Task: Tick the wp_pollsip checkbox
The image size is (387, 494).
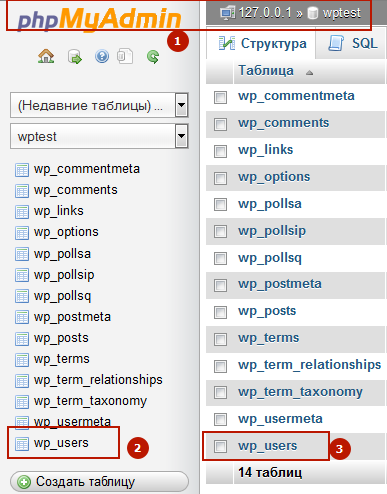Action: [x=220, y=231]
